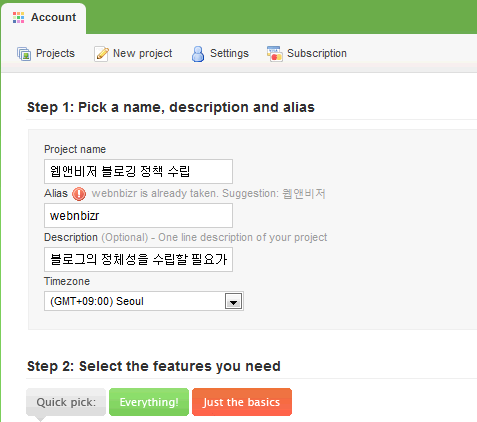Click the Projects stacked pages icon
Image resolution: width=477 pixels, height=422 pixels.
tap(24, 54)
